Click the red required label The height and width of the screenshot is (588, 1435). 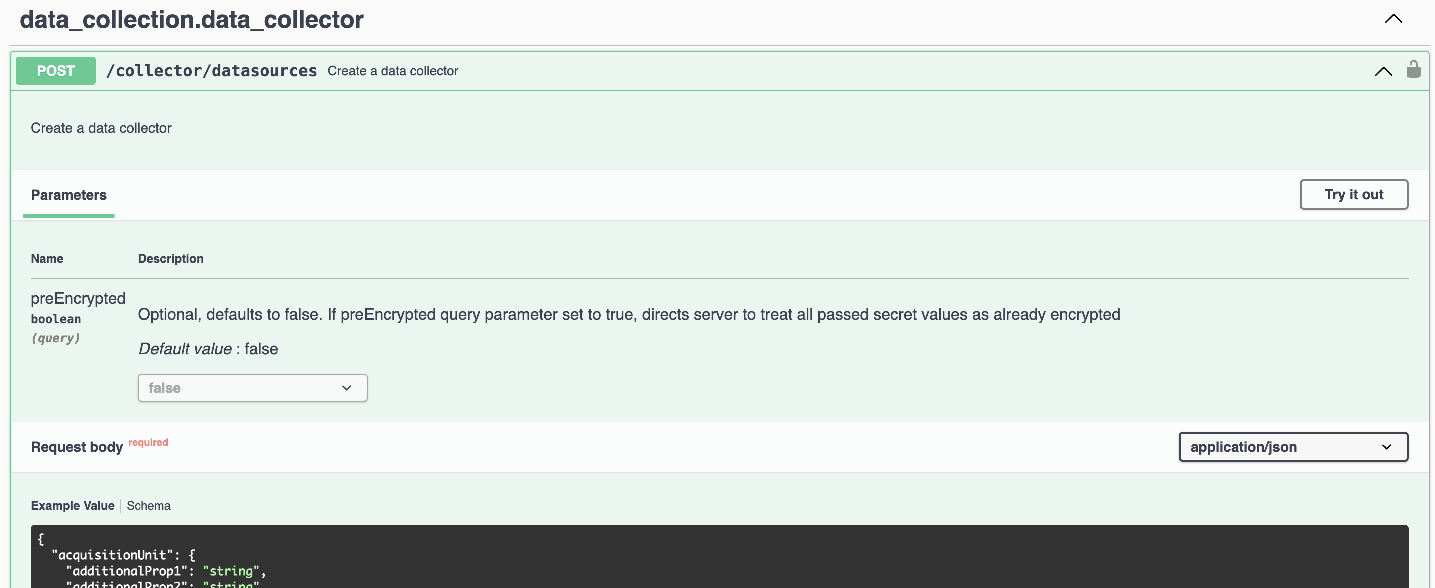click(x=148, y=442)
